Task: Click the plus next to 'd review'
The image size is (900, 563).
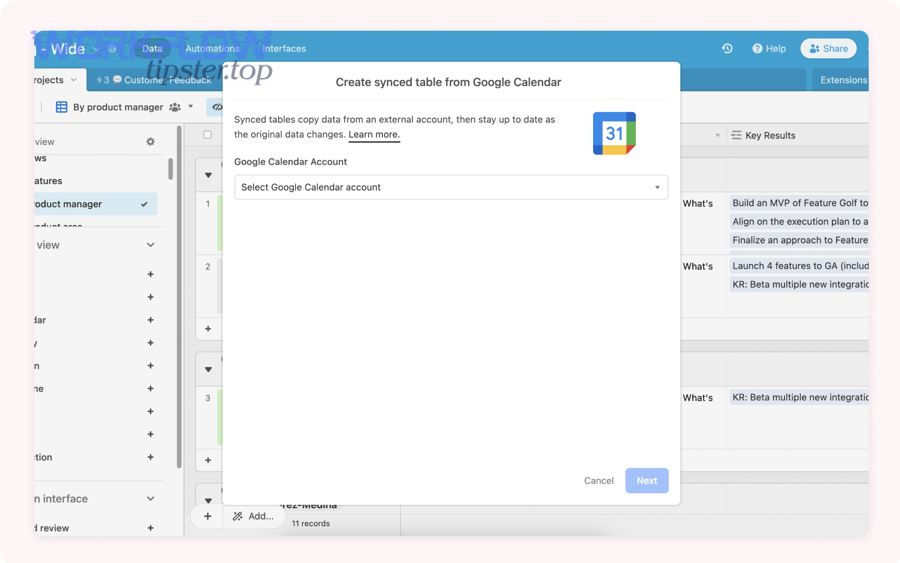Action: [x=150, y=528]
